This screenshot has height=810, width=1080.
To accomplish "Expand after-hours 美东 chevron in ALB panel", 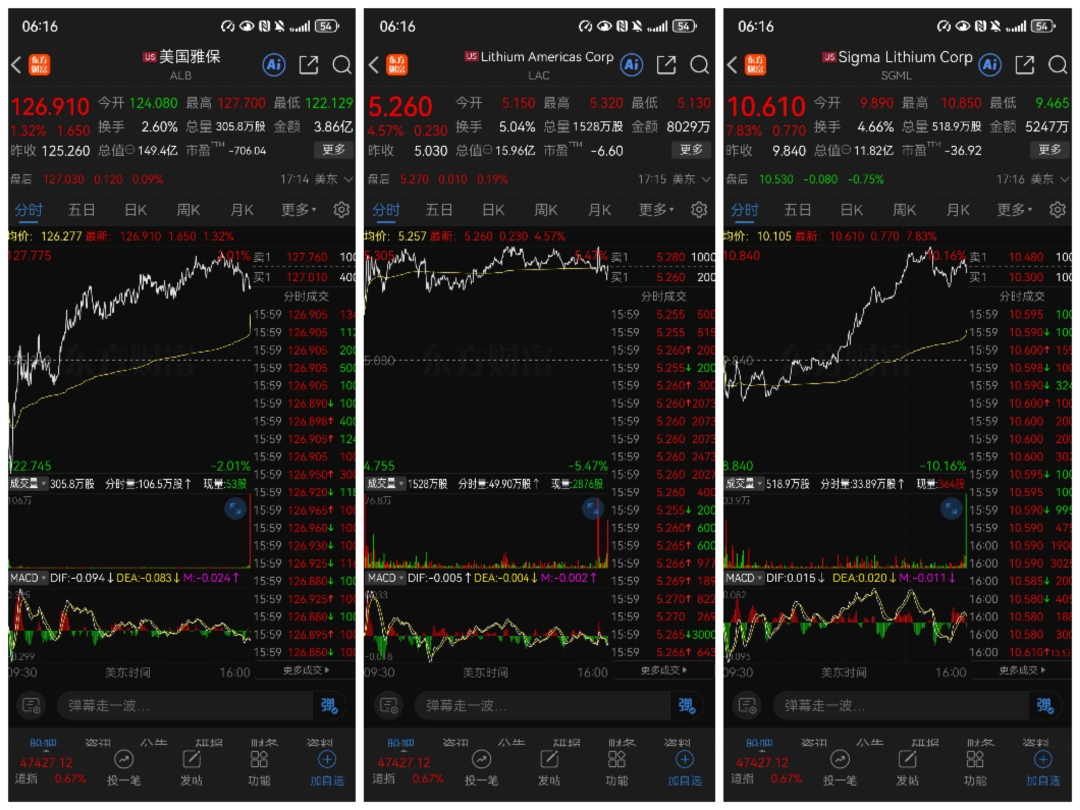I will [x=349, y=179].
